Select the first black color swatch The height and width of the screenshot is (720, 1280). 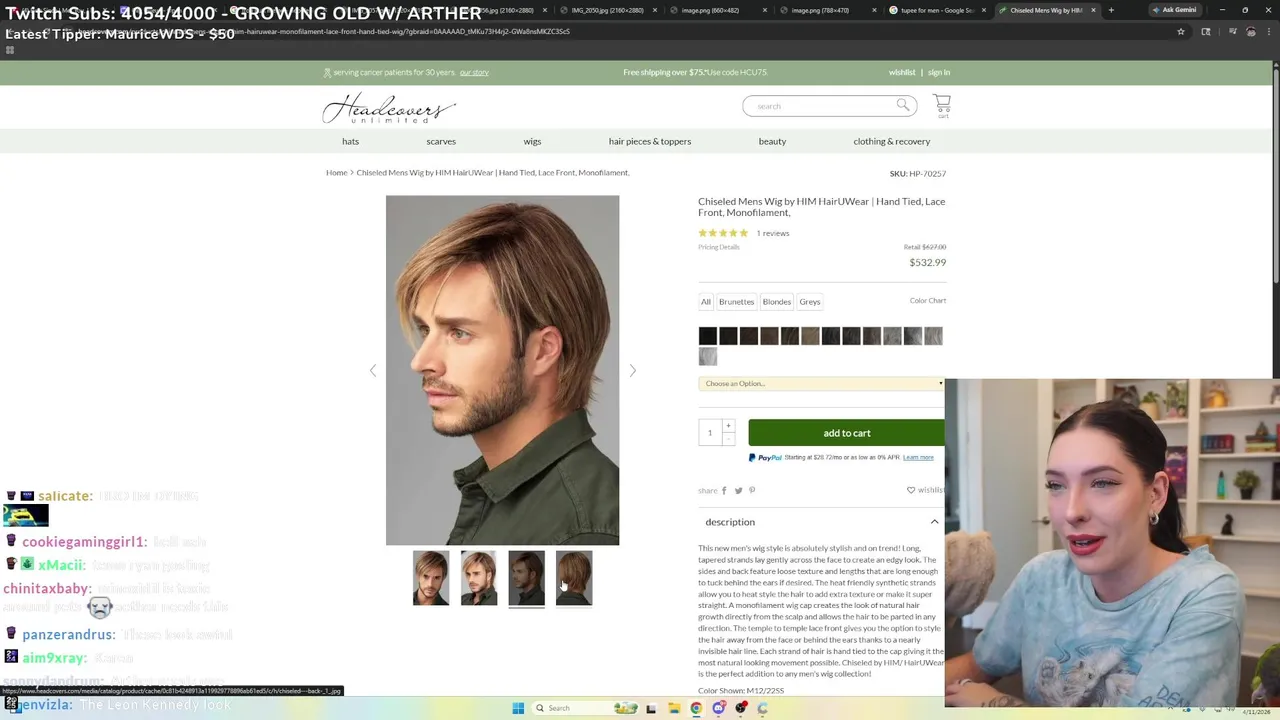pos(707,336)
